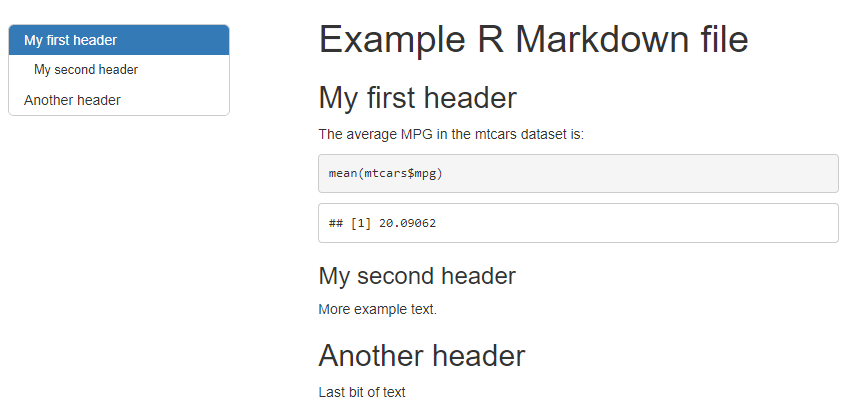
Task: Jump to 'My second header' via sidebar TOC
Action: (x=86, y=70)
